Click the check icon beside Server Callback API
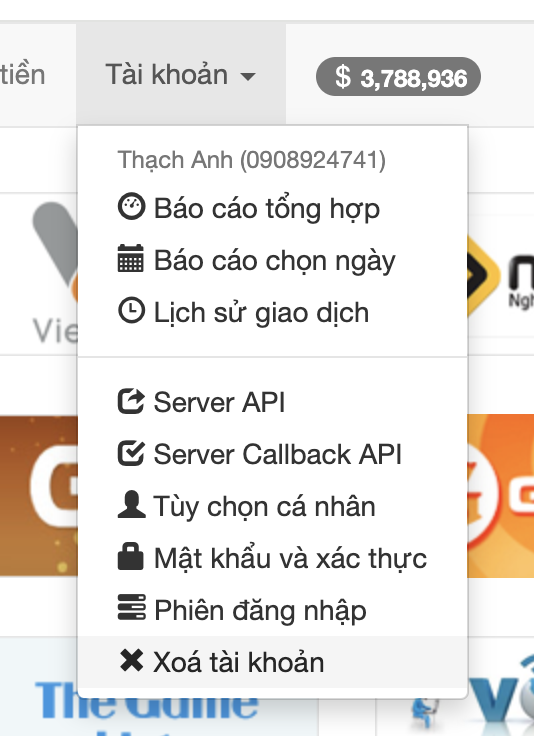 (131, 453)
